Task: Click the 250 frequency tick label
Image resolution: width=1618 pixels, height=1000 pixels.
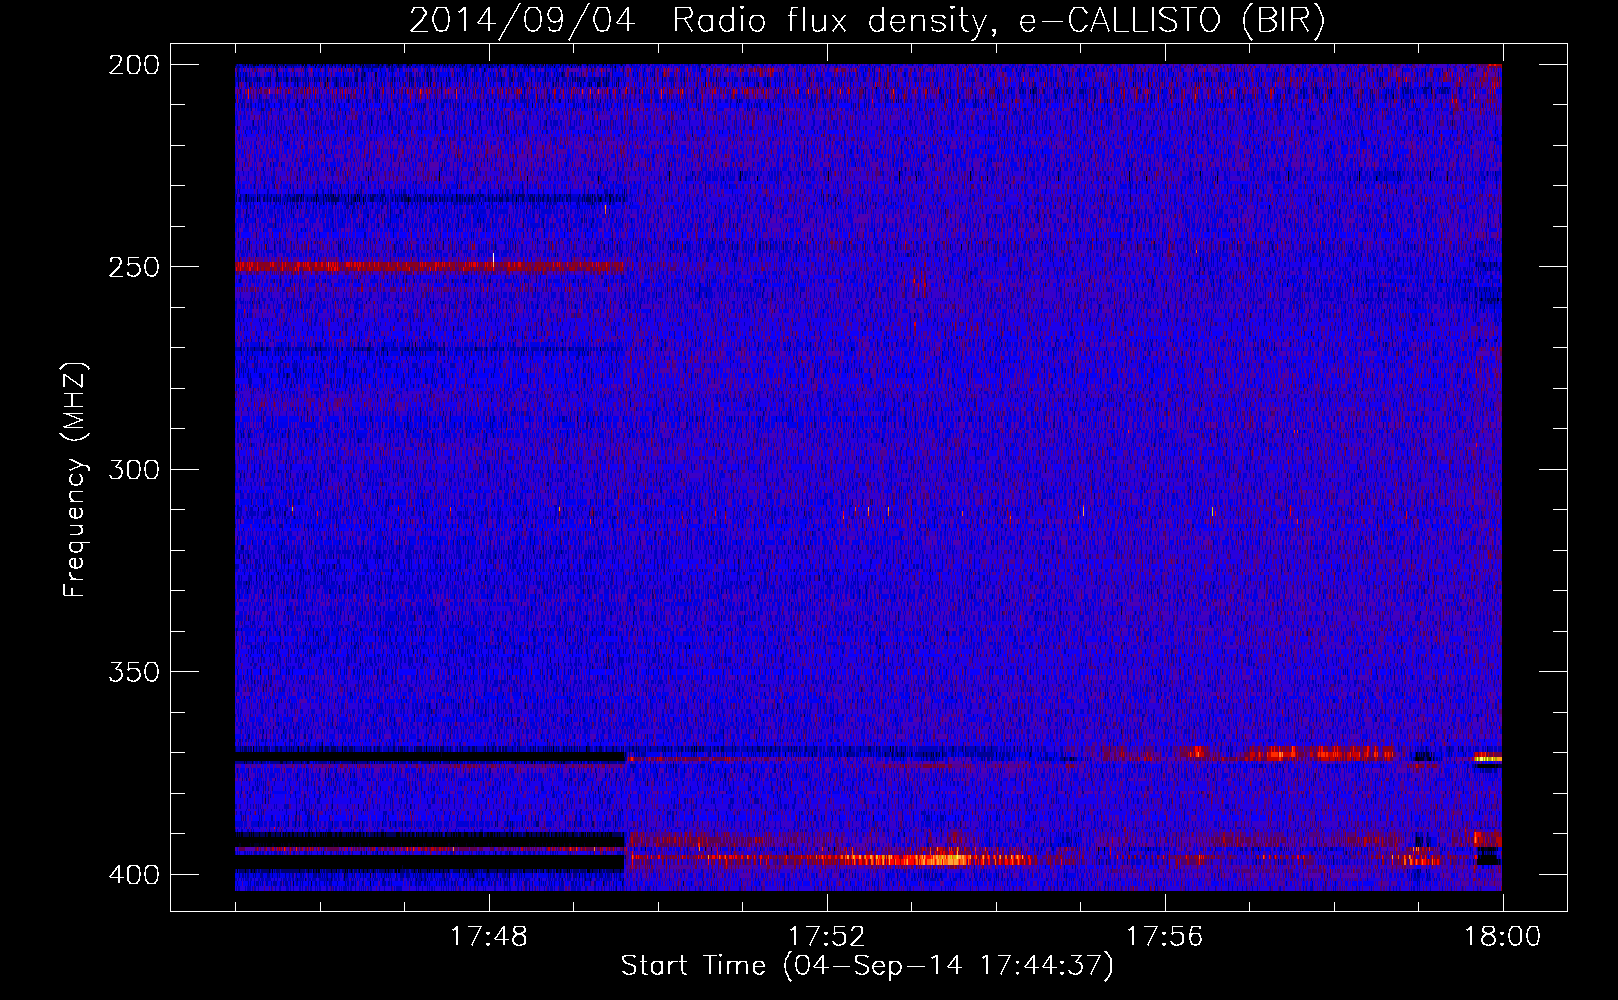Action: point(134,267)
